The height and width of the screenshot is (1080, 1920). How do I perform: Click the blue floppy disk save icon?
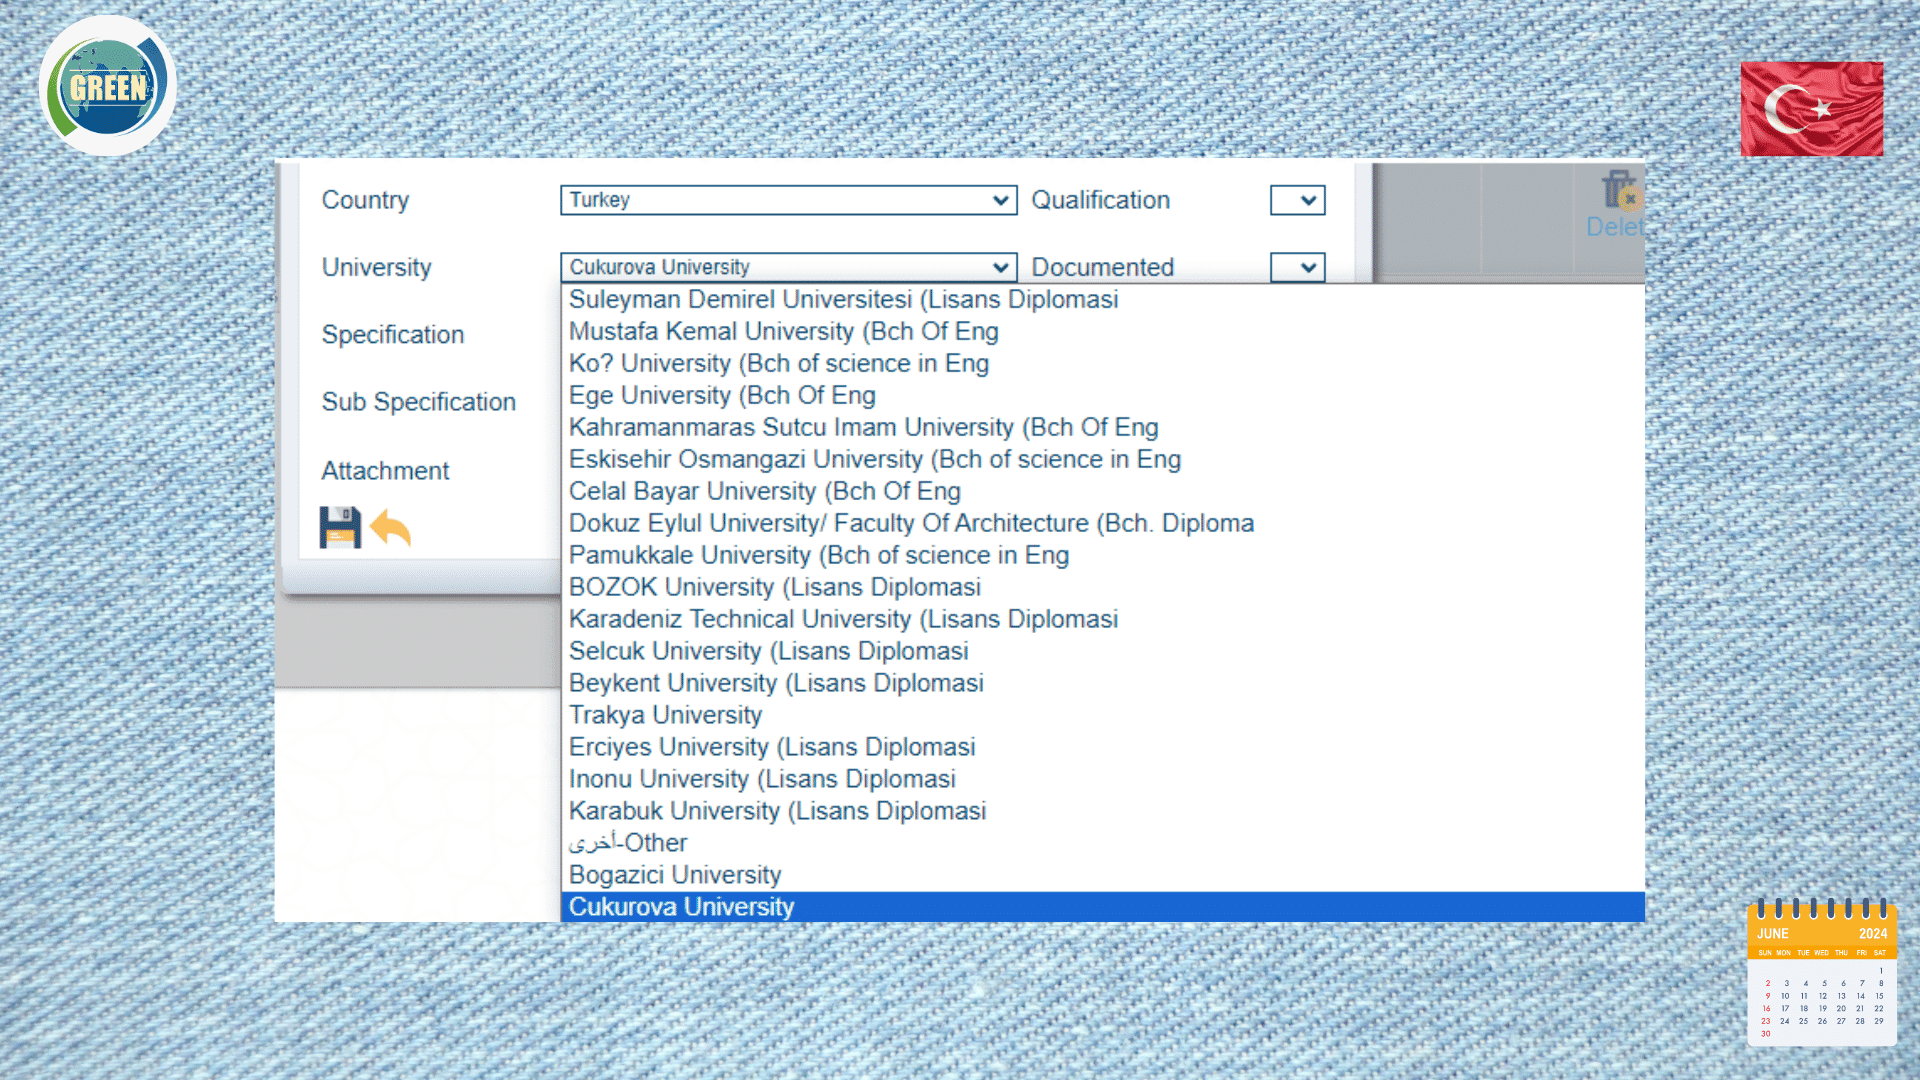pyautogui.click(x=340, y=527)
